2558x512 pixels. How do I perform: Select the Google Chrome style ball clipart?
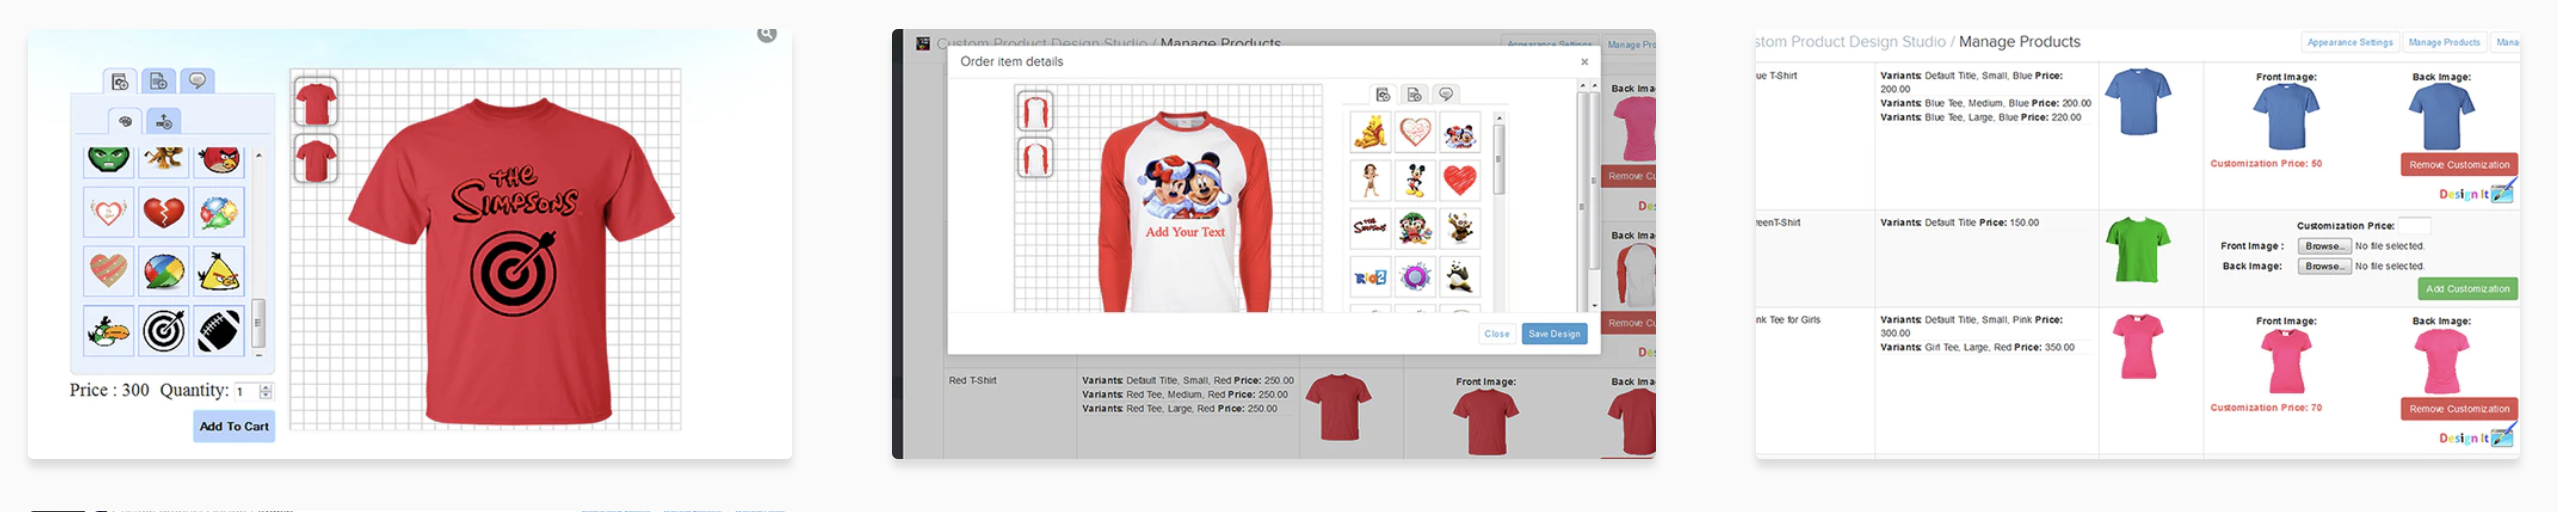pyautogui.click(x=164, y=271)
